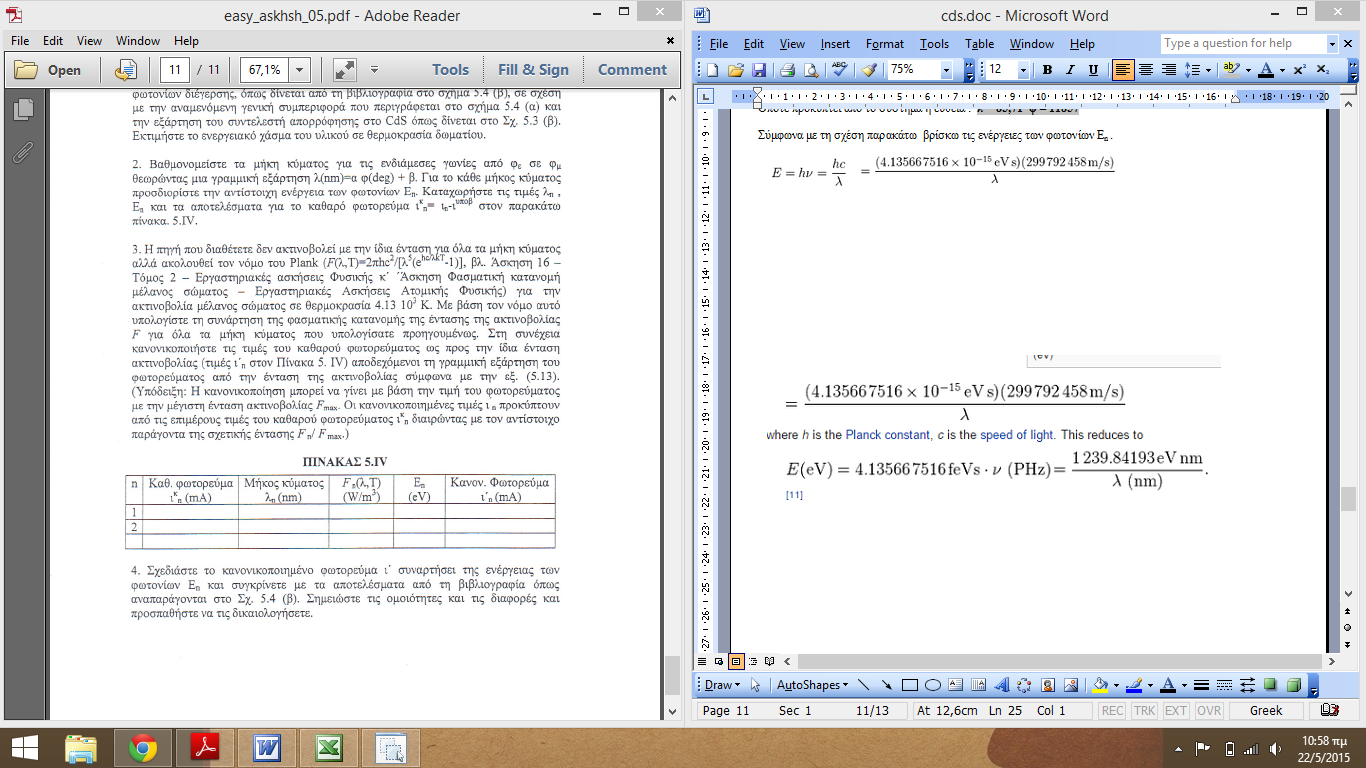The height and width of the screenshot is (768, 1366).
Task: Open attachments paperclip panel in Adobe Reader
Action: pyautogui.click(x=21, y=151)
